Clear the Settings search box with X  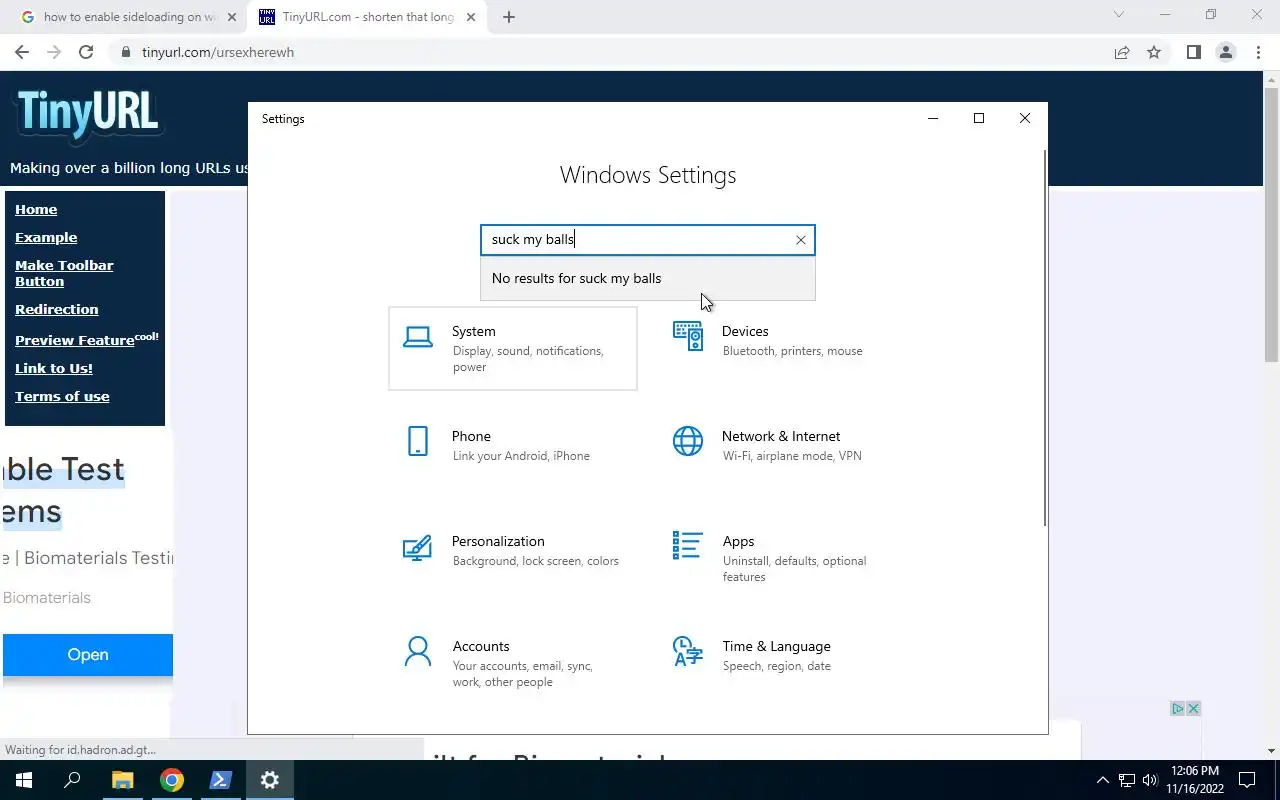800,240
